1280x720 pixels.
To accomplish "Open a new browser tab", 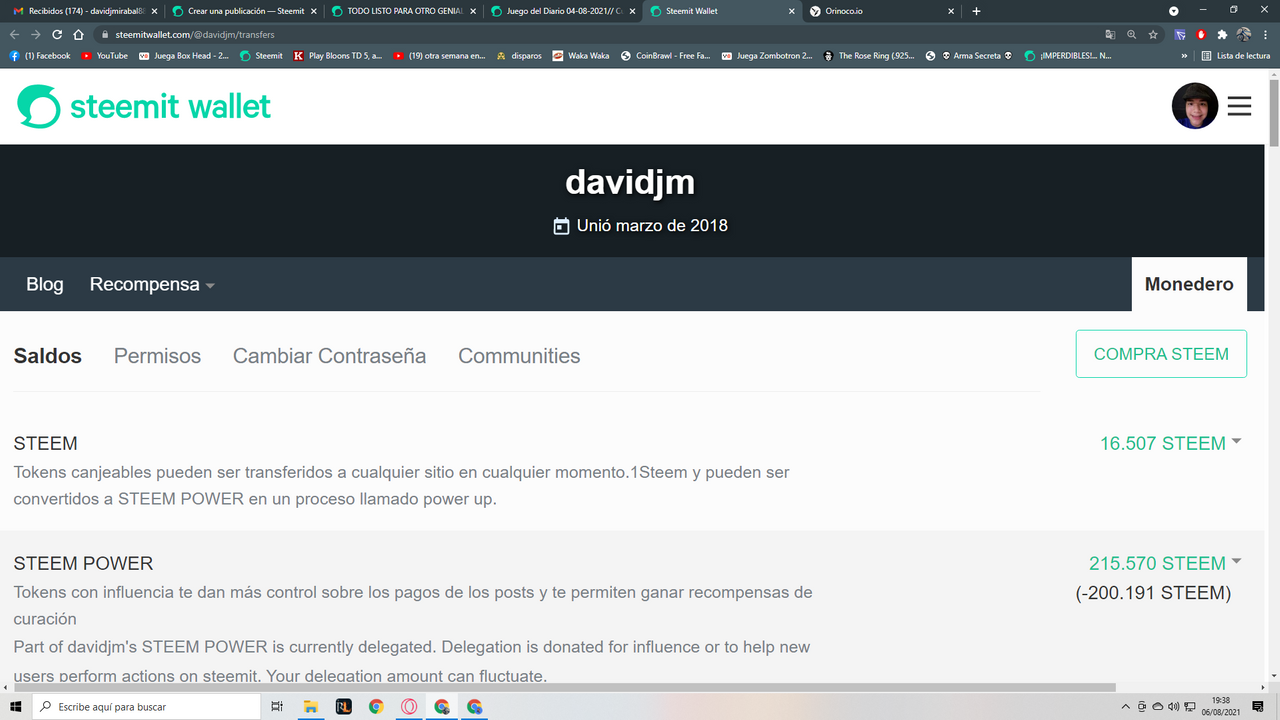I will 976,11.
